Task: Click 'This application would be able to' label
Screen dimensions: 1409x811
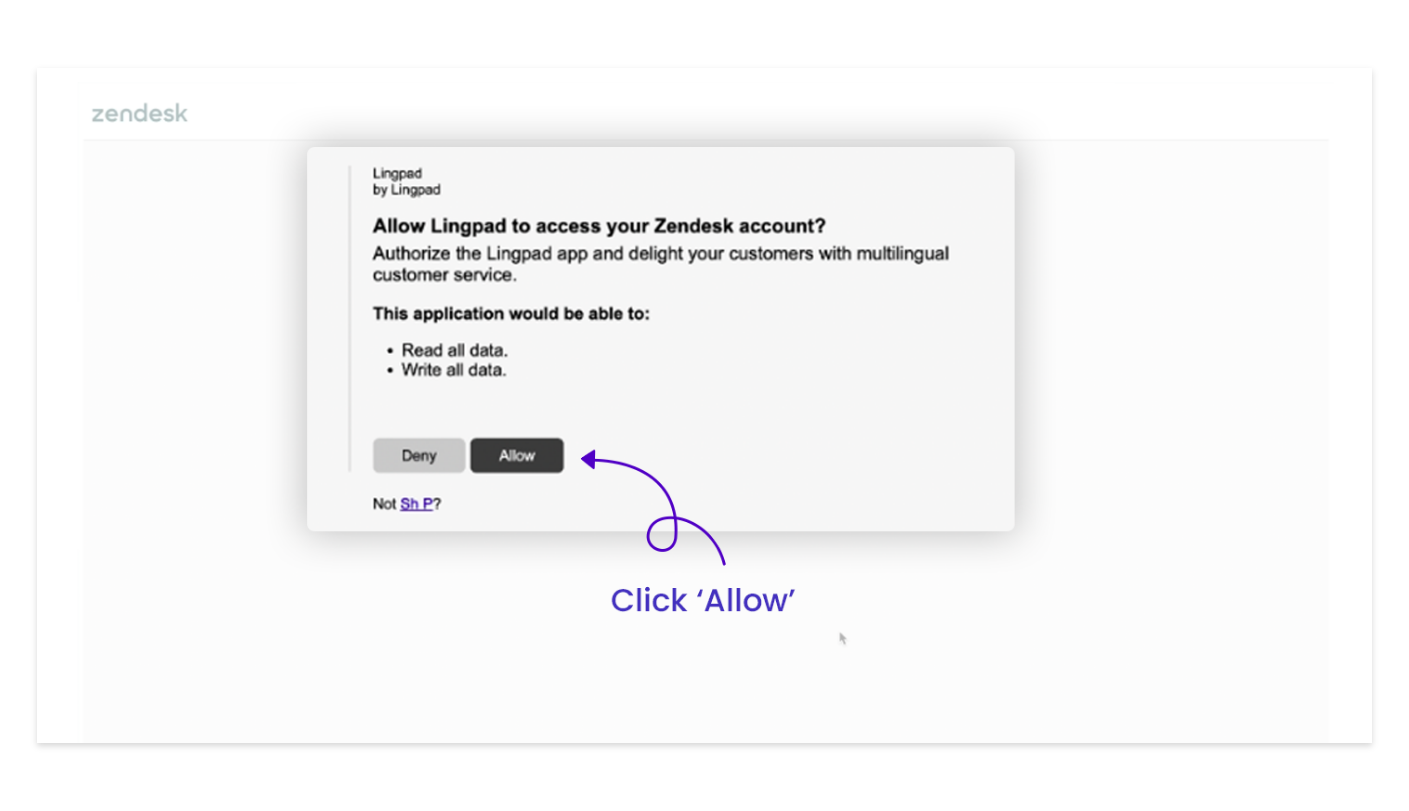Action: 511,314
